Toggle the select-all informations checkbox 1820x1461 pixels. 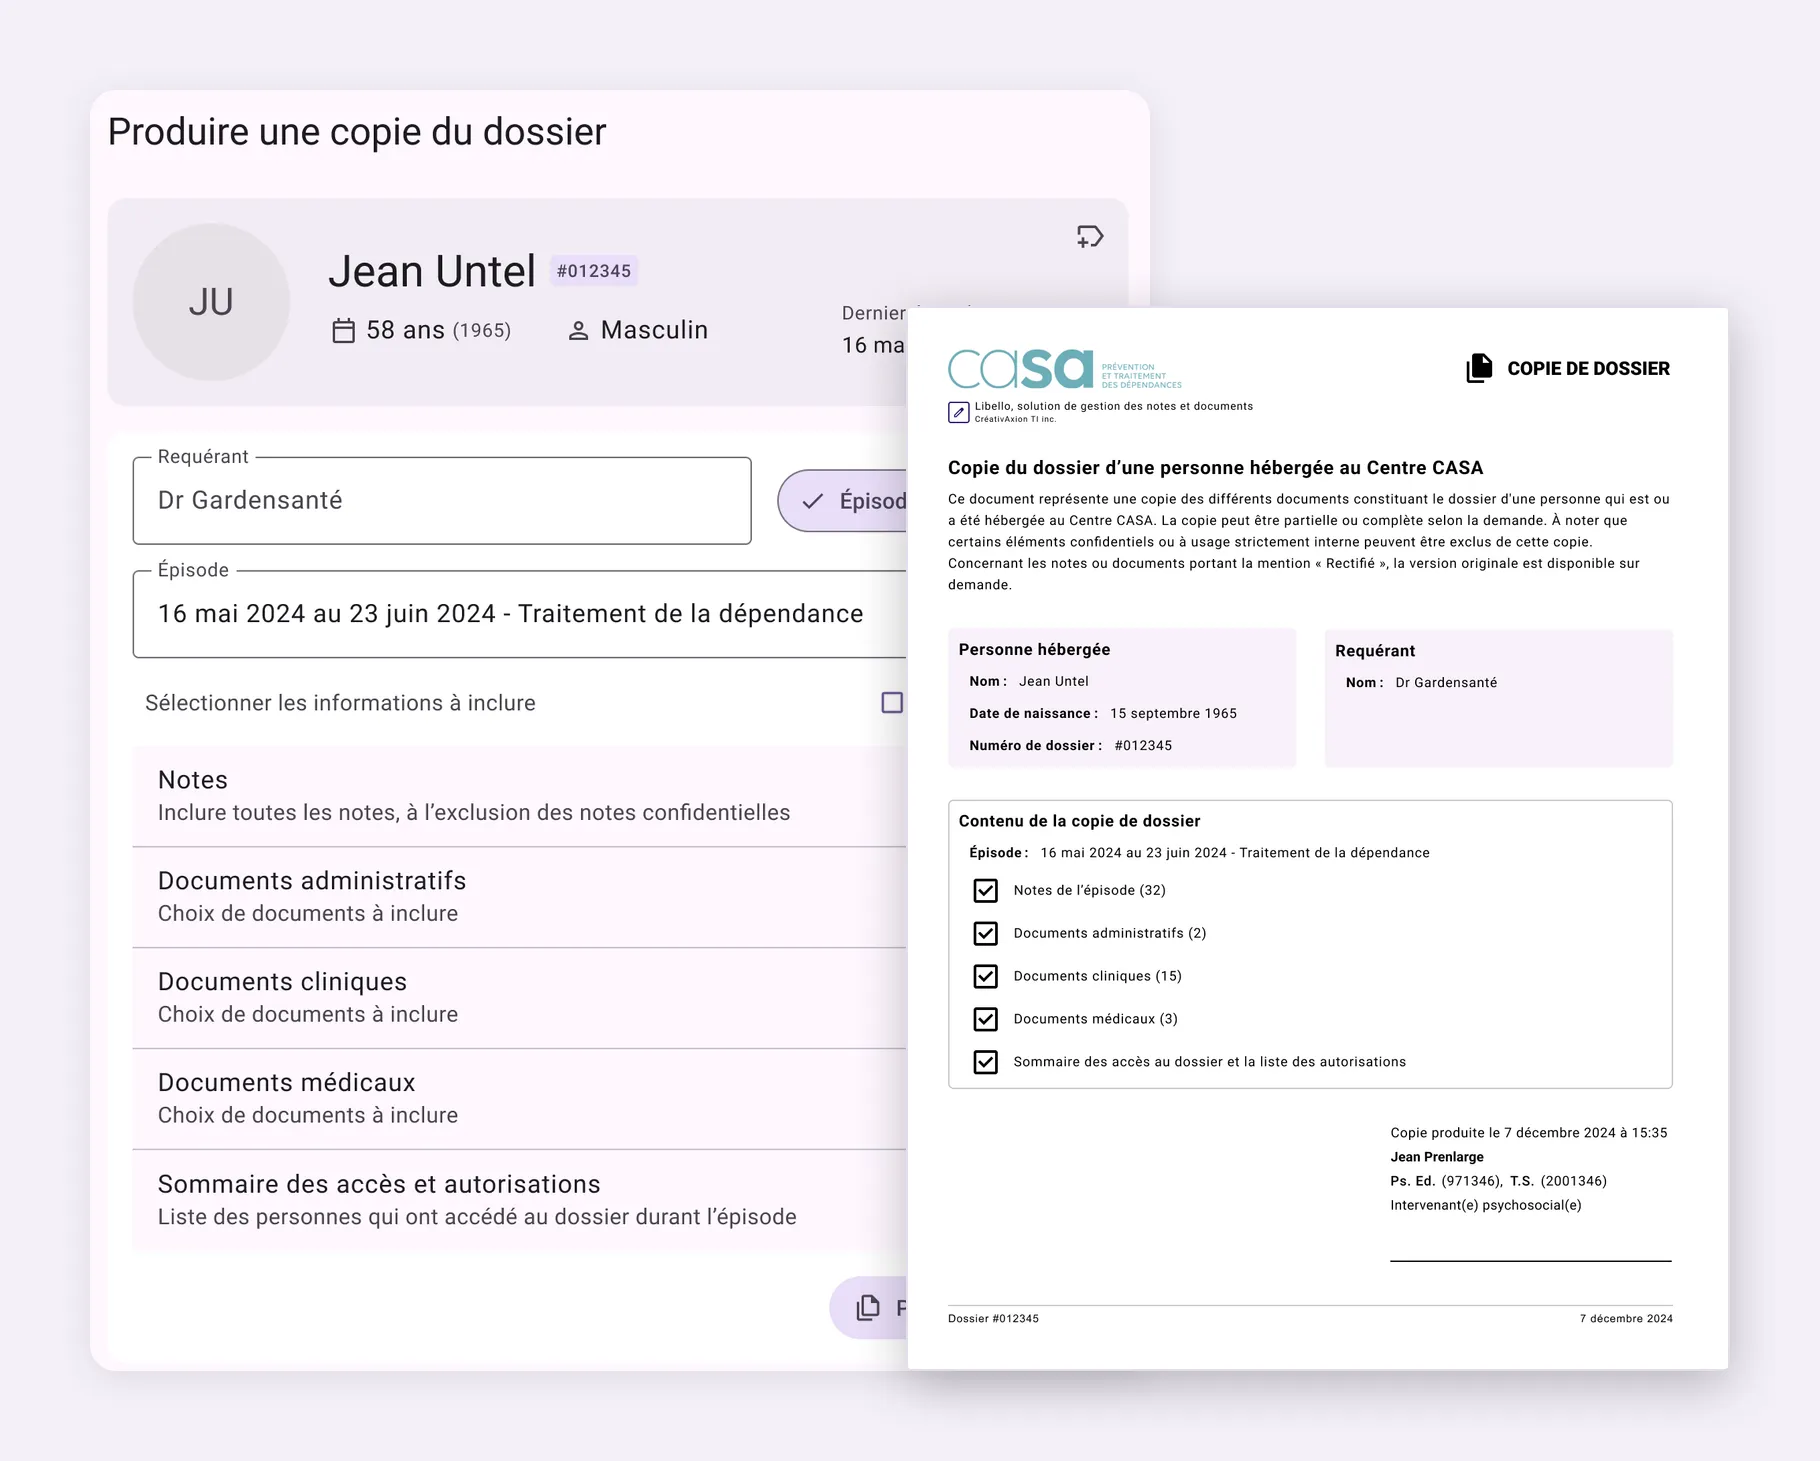892,703
